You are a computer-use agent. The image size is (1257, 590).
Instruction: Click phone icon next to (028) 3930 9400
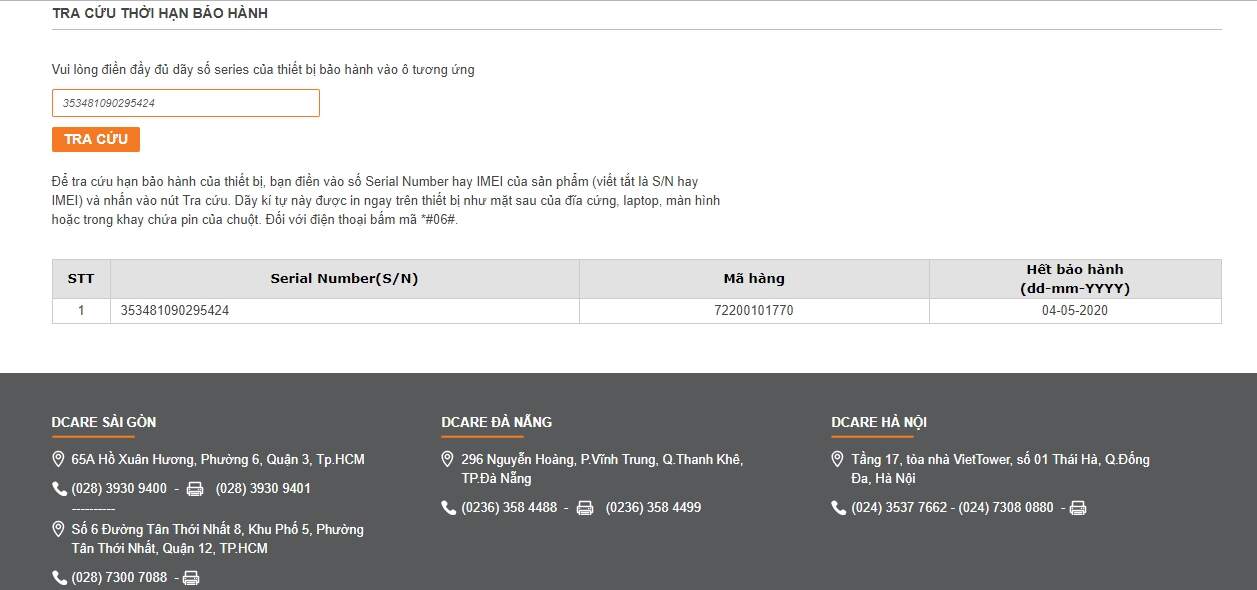coord(59,489)
